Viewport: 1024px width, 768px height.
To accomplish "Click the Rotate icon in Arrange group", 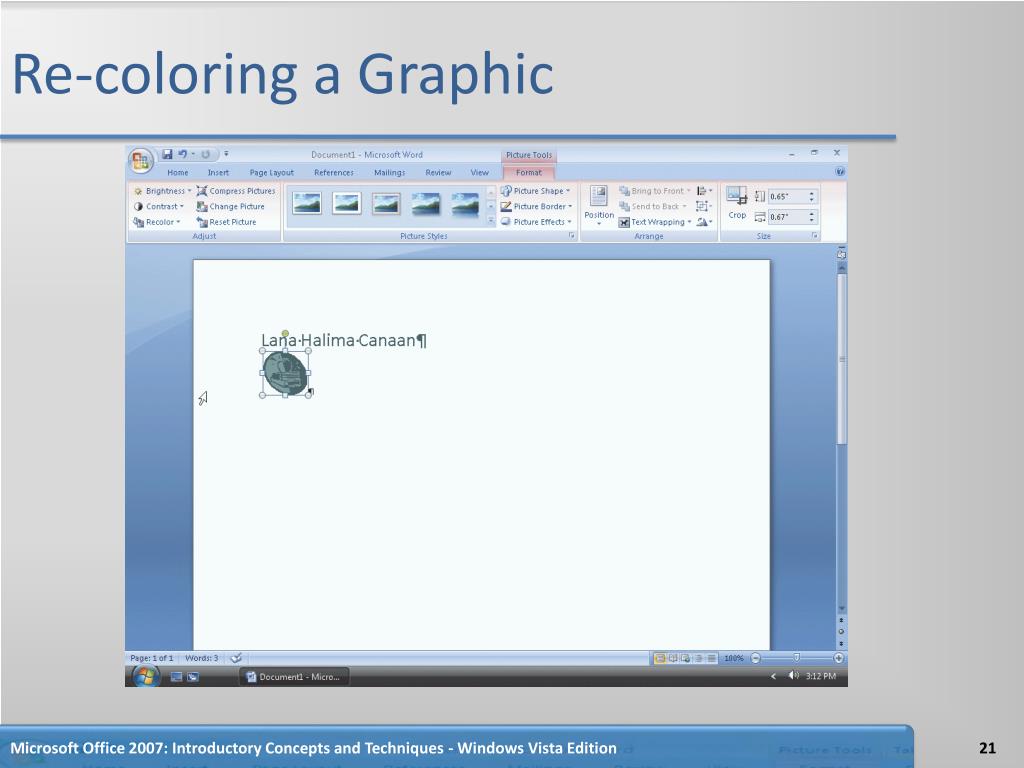I will 703,222.
